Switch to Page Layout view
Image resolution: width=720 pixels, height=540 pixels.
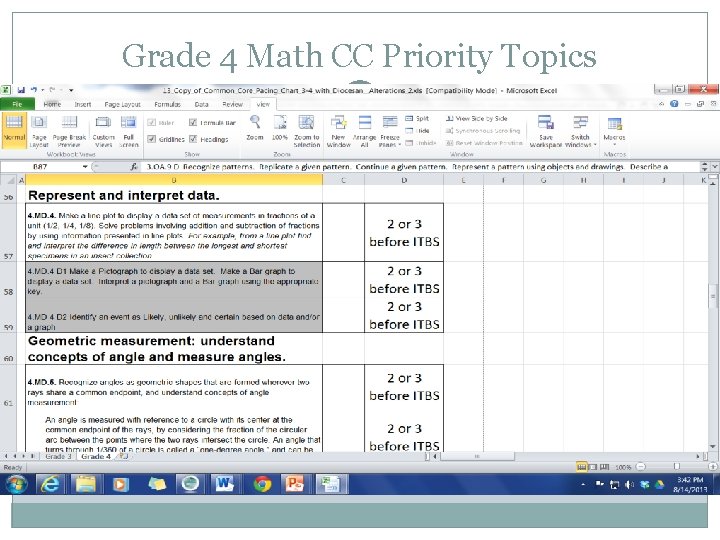[x=39, y=131]
